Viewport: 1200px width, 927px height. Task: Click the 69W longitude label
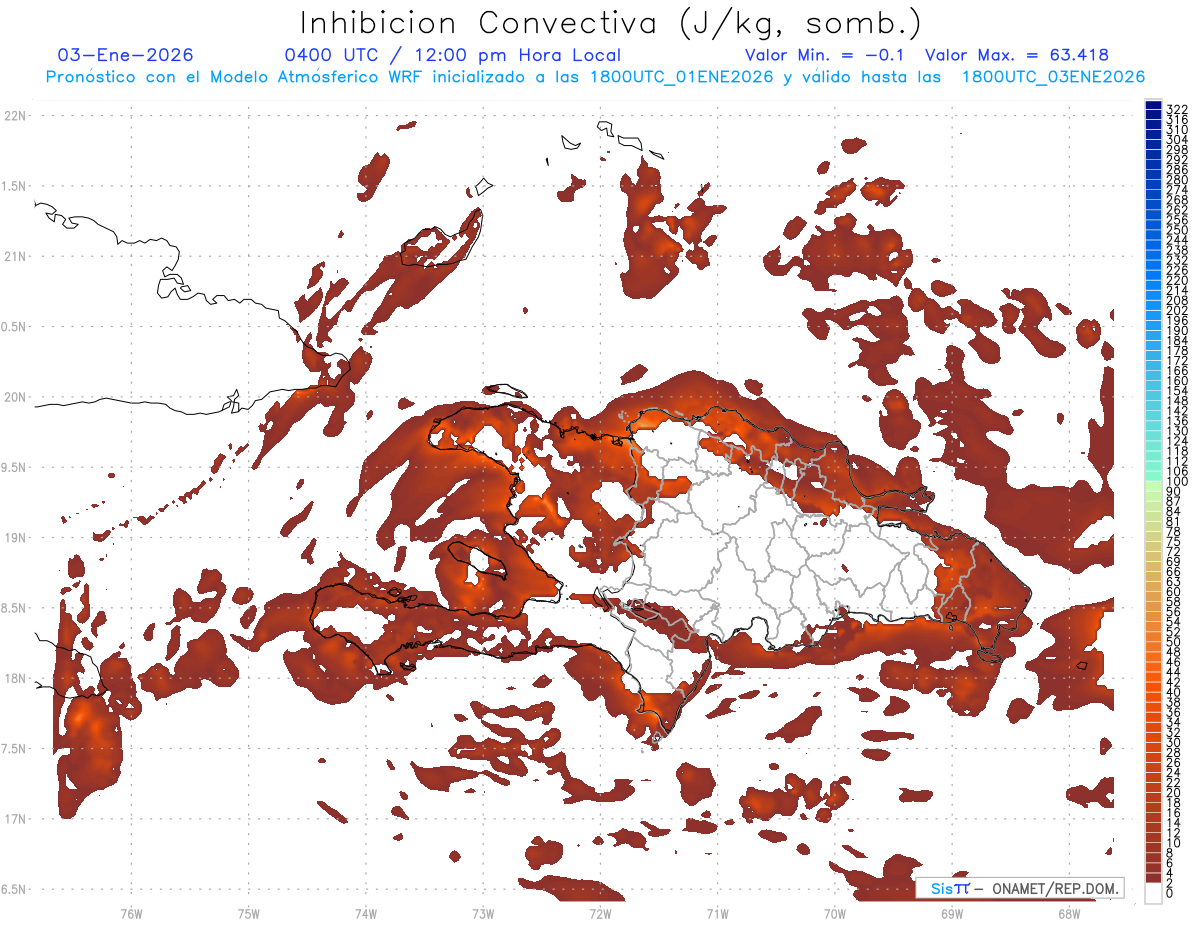952,913
